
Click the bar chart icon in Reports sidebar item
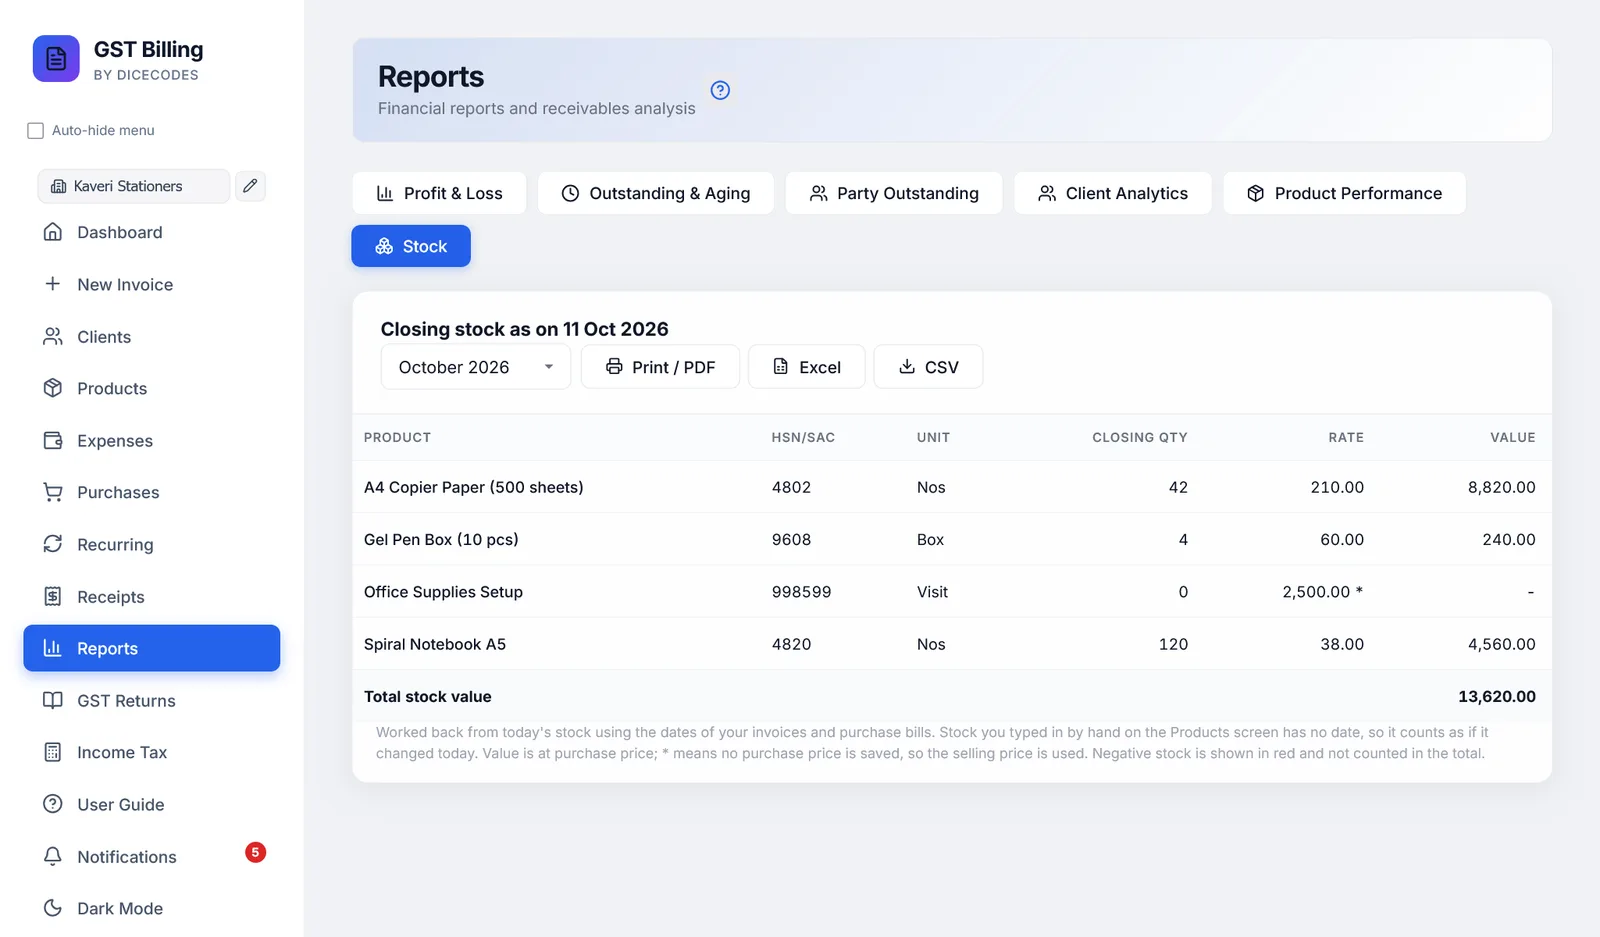coord(53,648)
